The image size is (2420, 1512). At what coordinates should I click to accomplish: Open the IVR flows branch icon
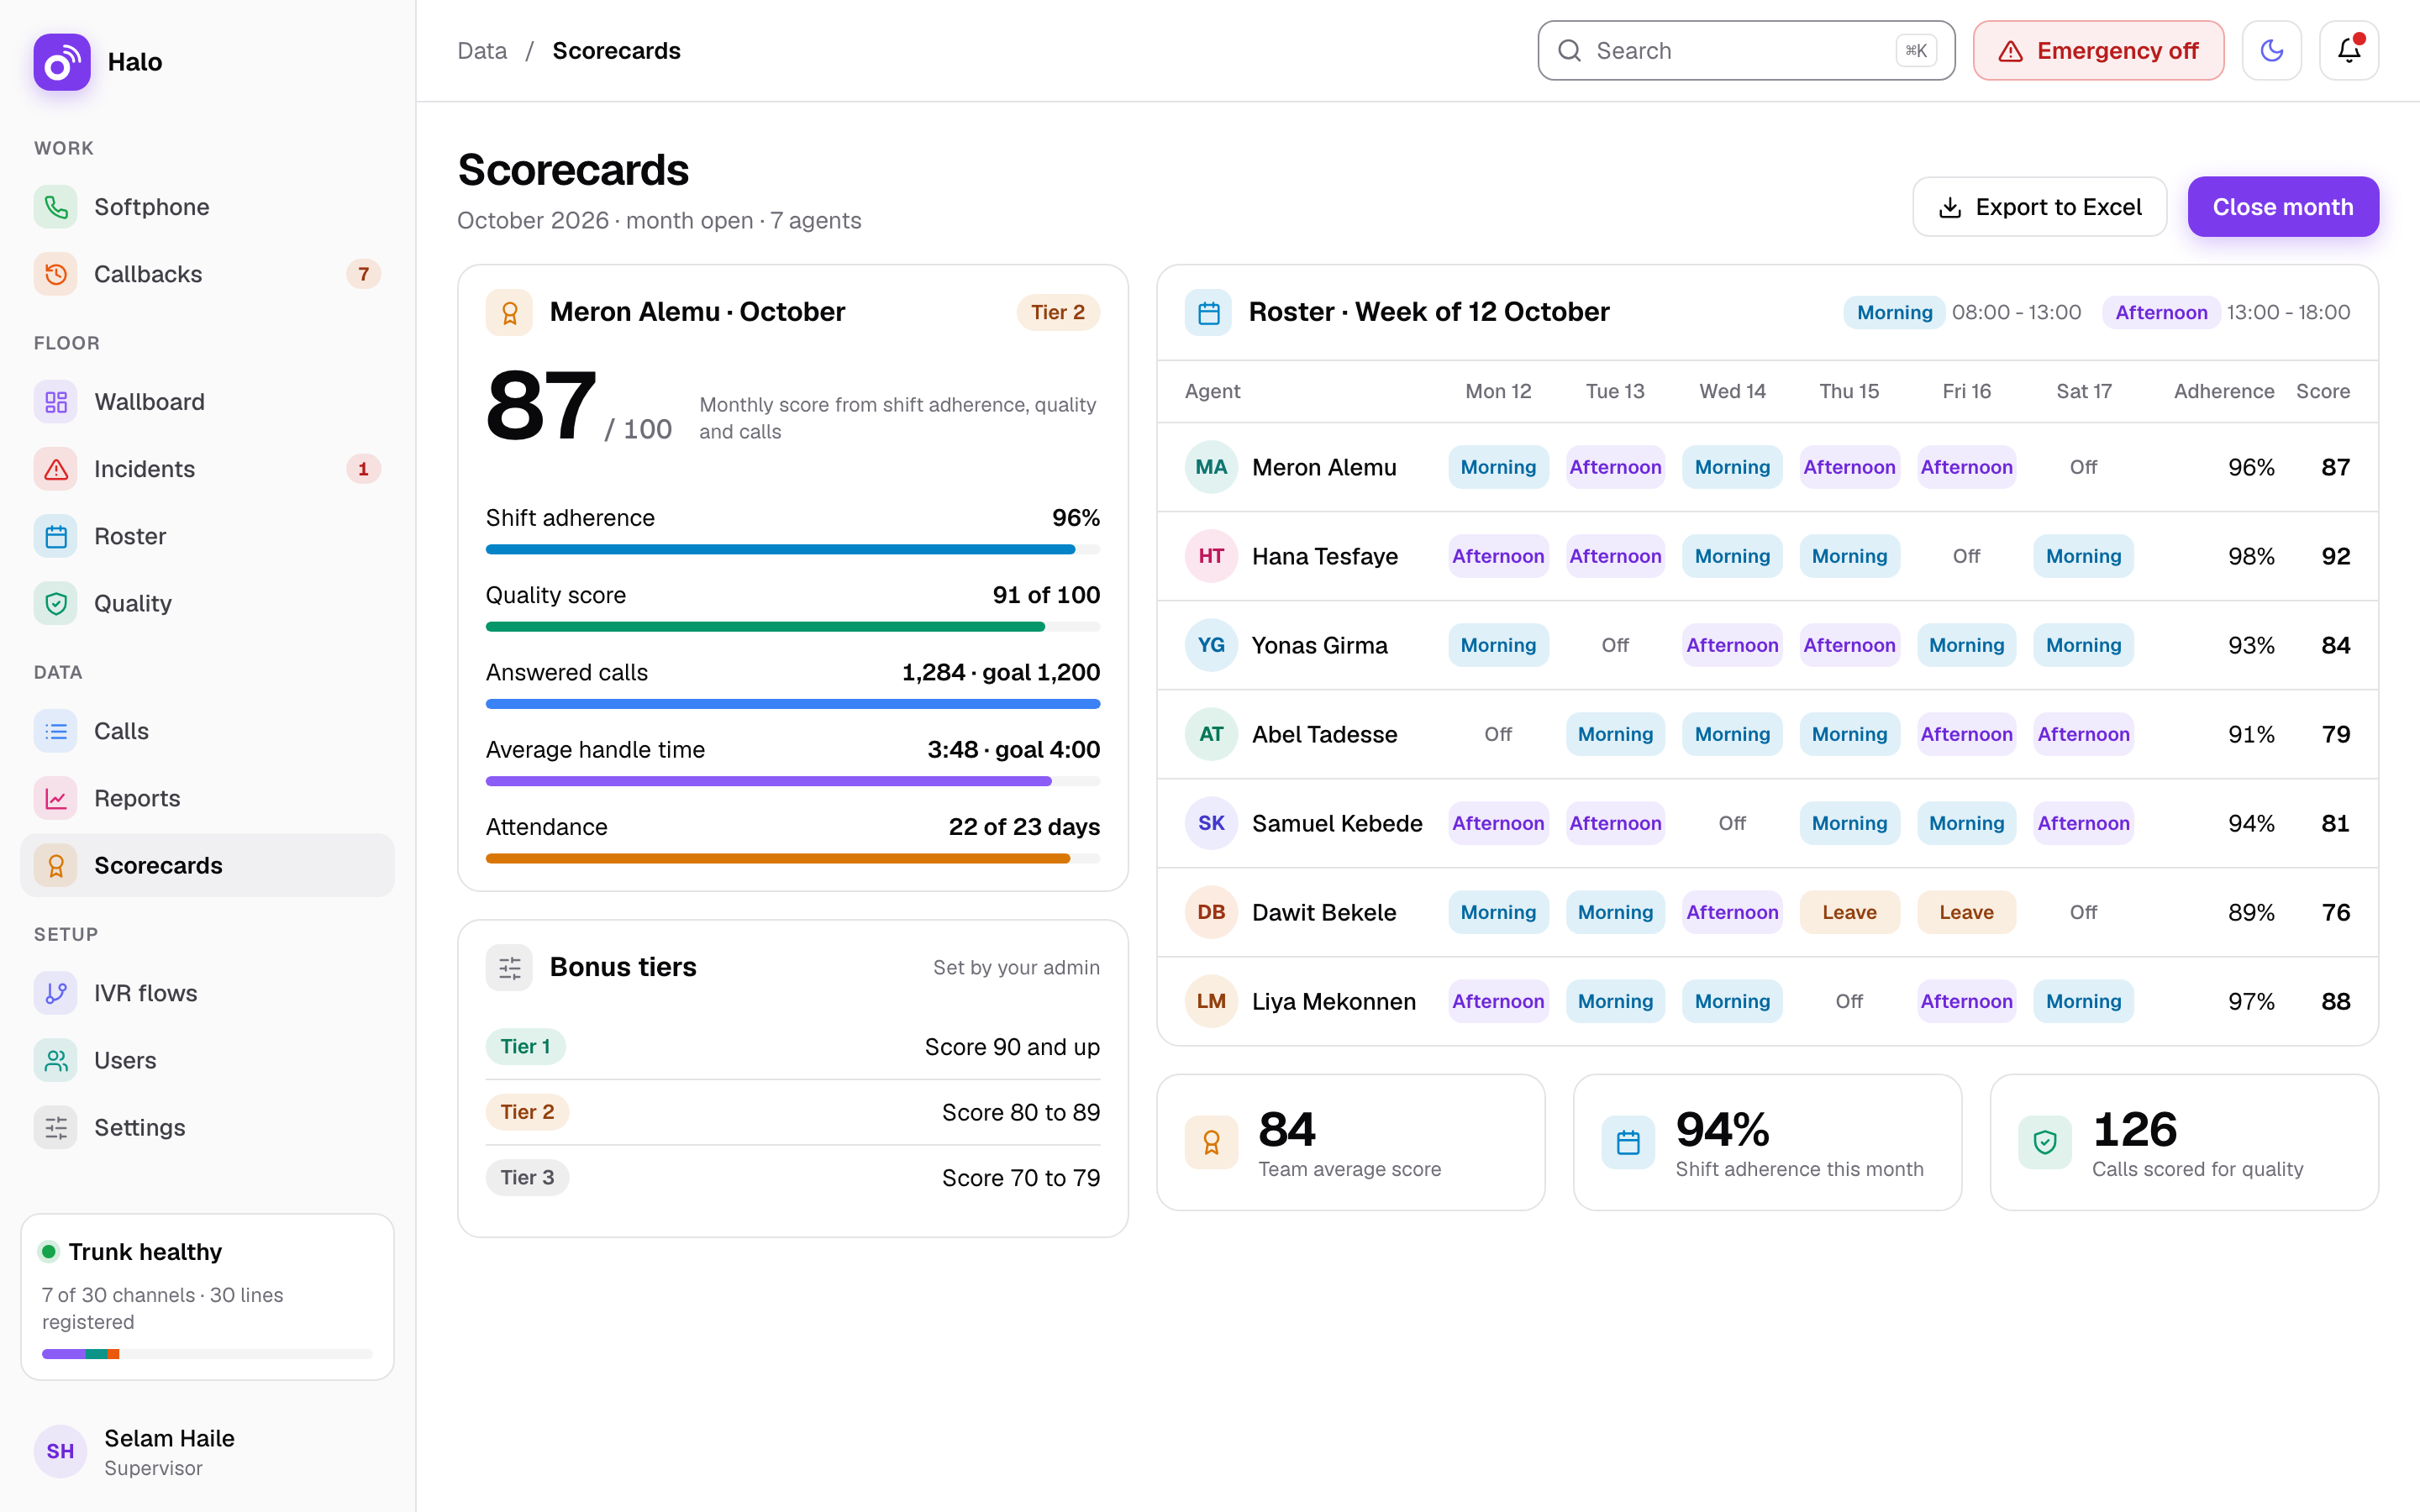click(x=56, y=993)
